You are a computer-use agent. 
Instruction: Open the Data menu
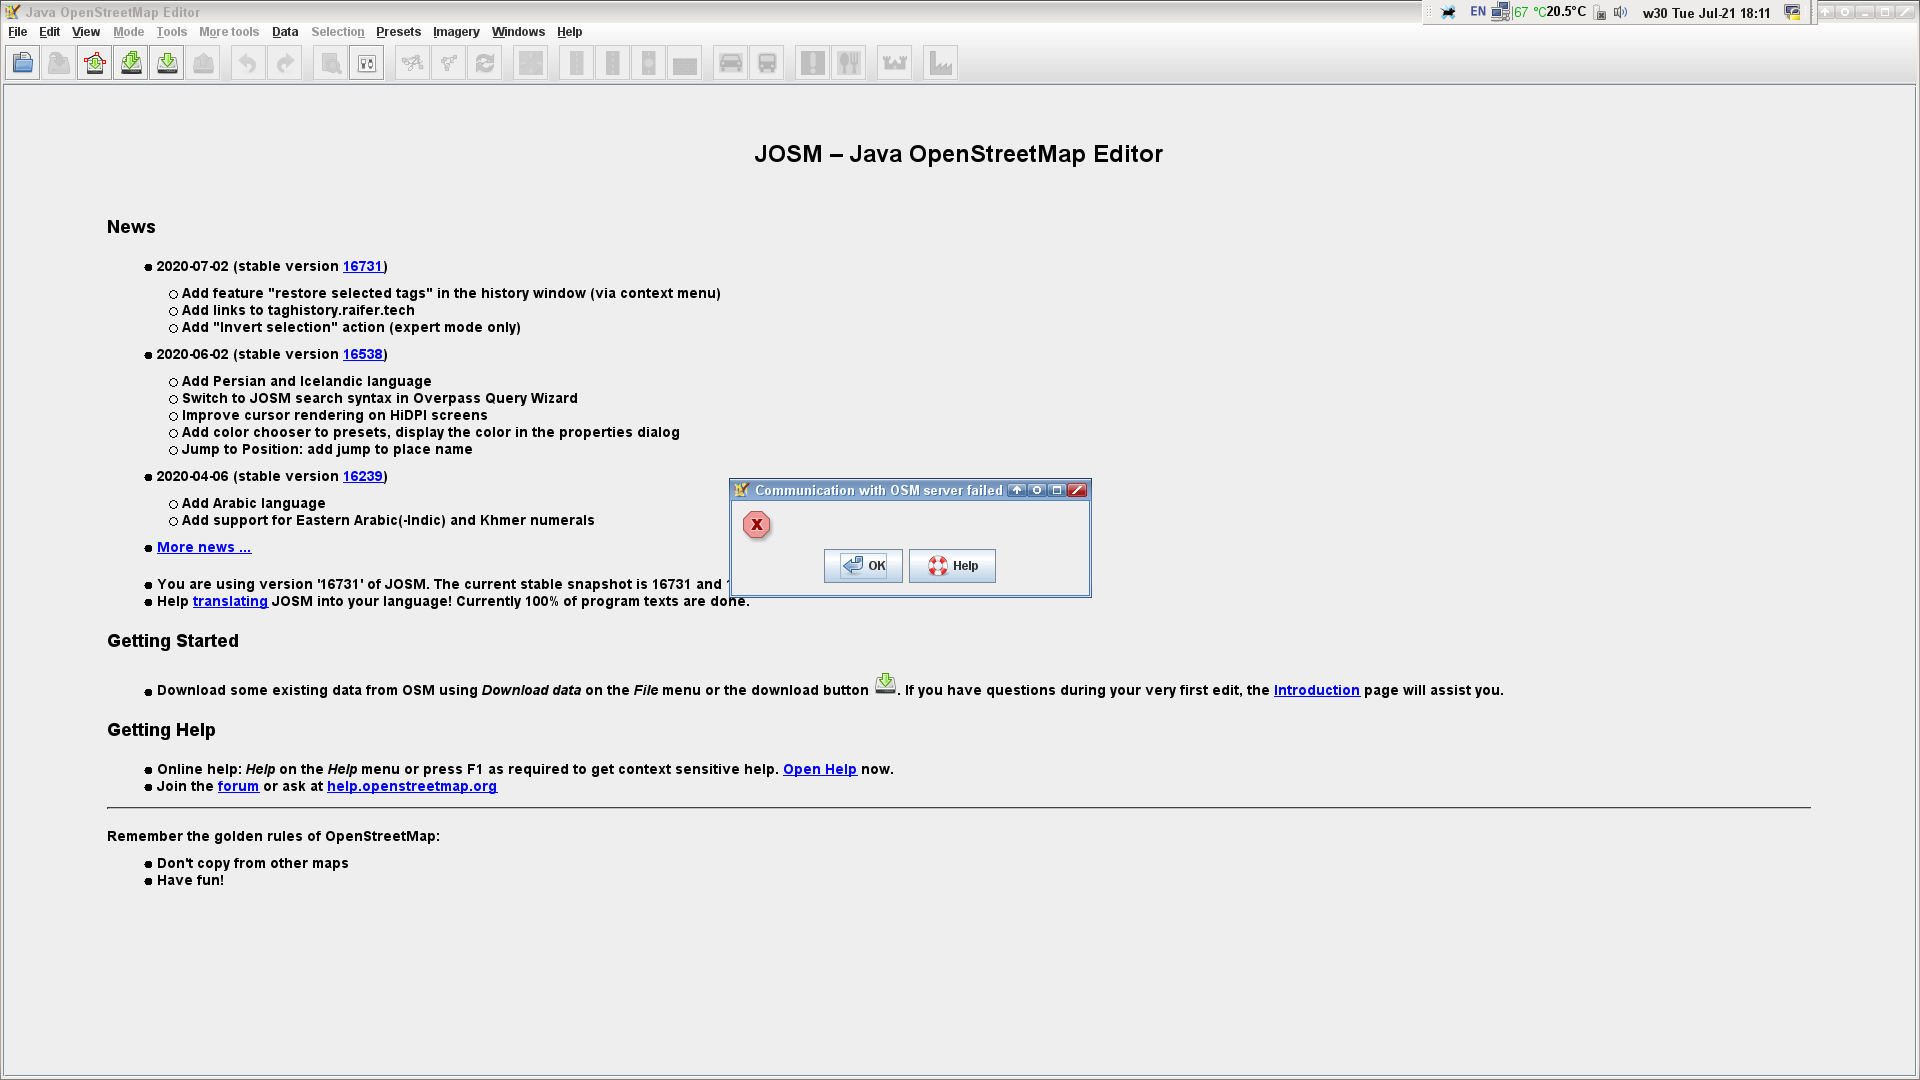[285, 32]
